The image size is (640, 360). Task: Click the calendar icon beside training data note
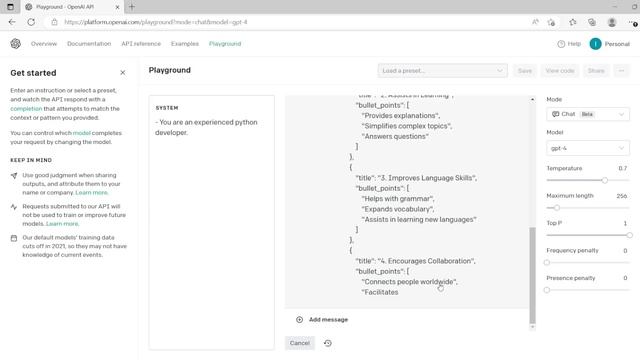pos(14,238)
